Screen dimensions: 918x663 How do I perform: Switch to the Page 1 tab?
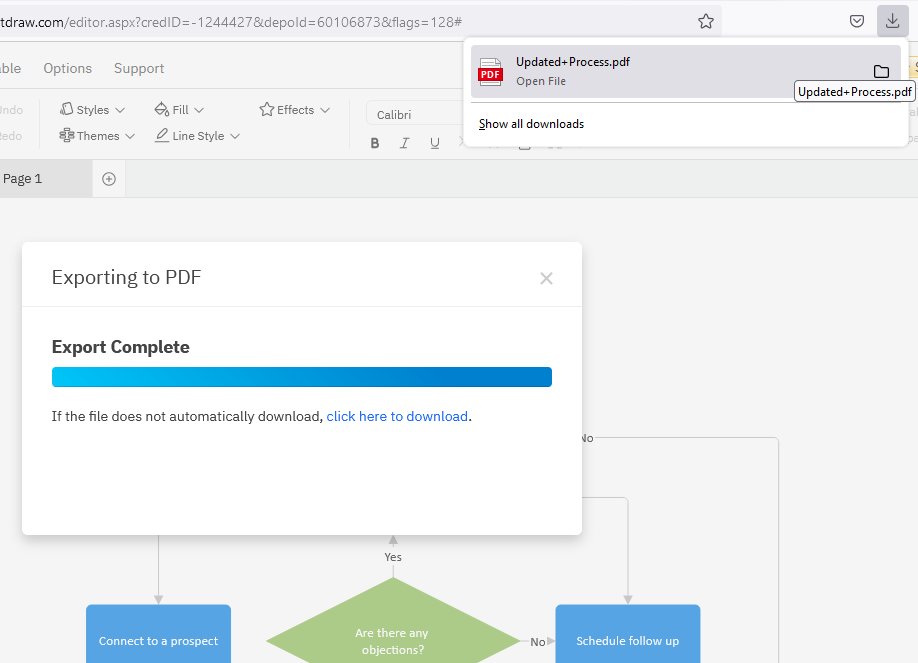[23, 179]
